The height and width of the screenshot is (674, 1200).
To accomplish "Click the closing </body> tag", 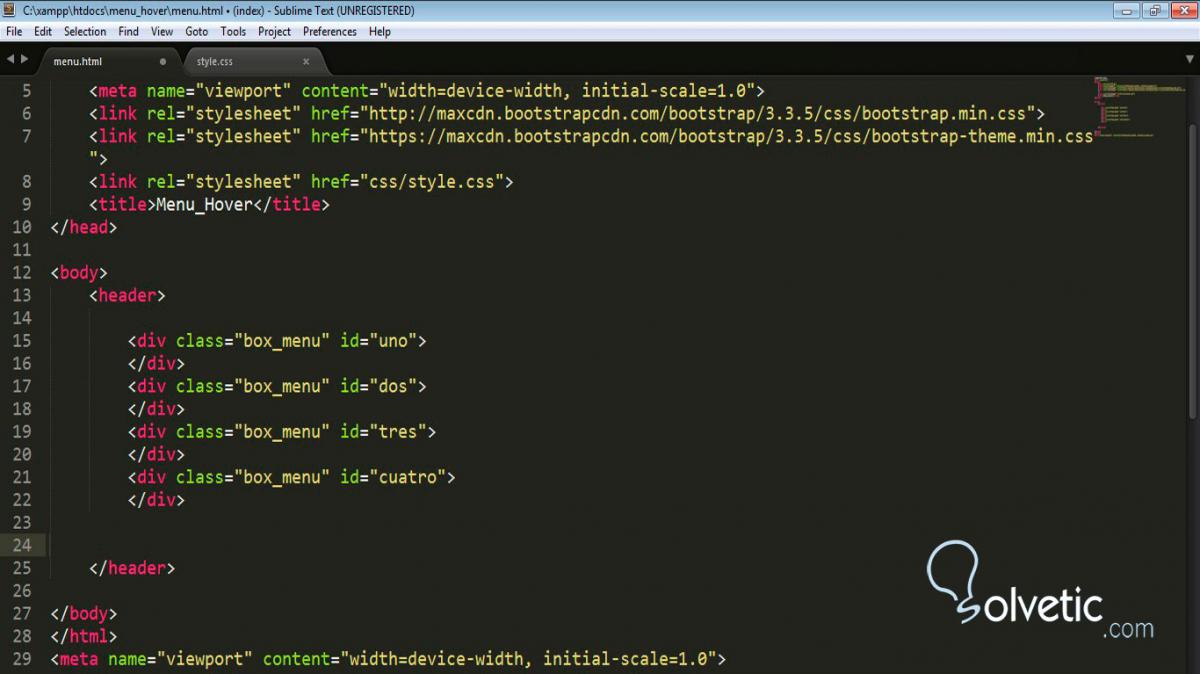I will pyautogui.click(x=84, y=613).
